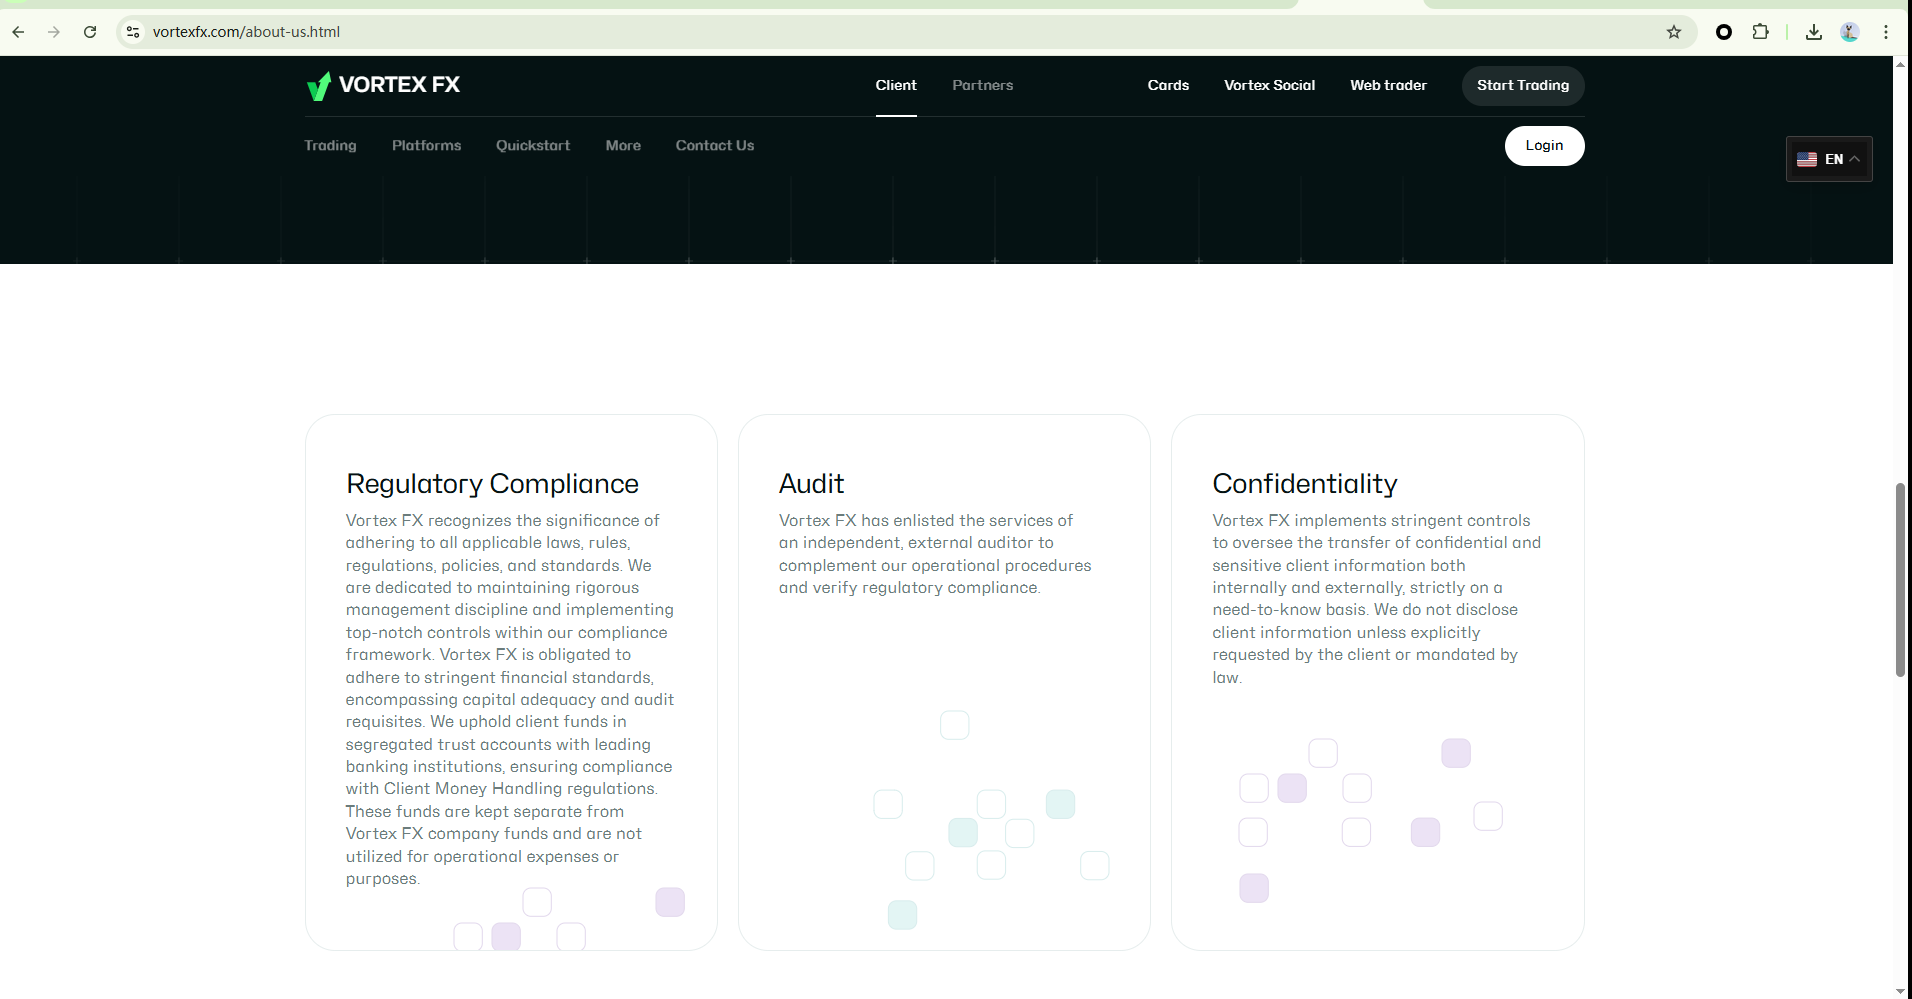The height and width of the screenshot is (999, 1912).
Task: Click the Confidentiality heading
Action: click(x=1305, y=484)
